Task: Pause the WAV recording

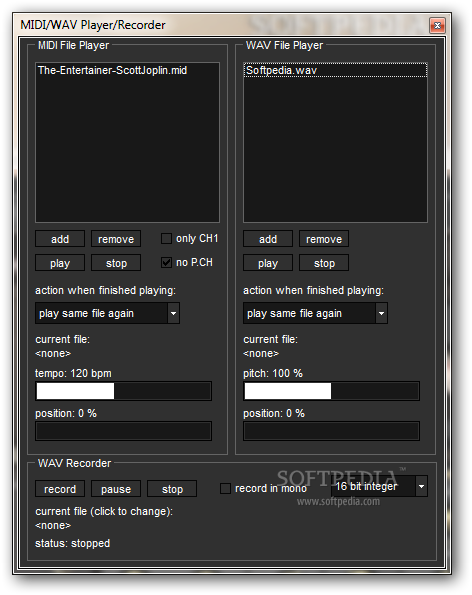Action: [x=116, y=489]
